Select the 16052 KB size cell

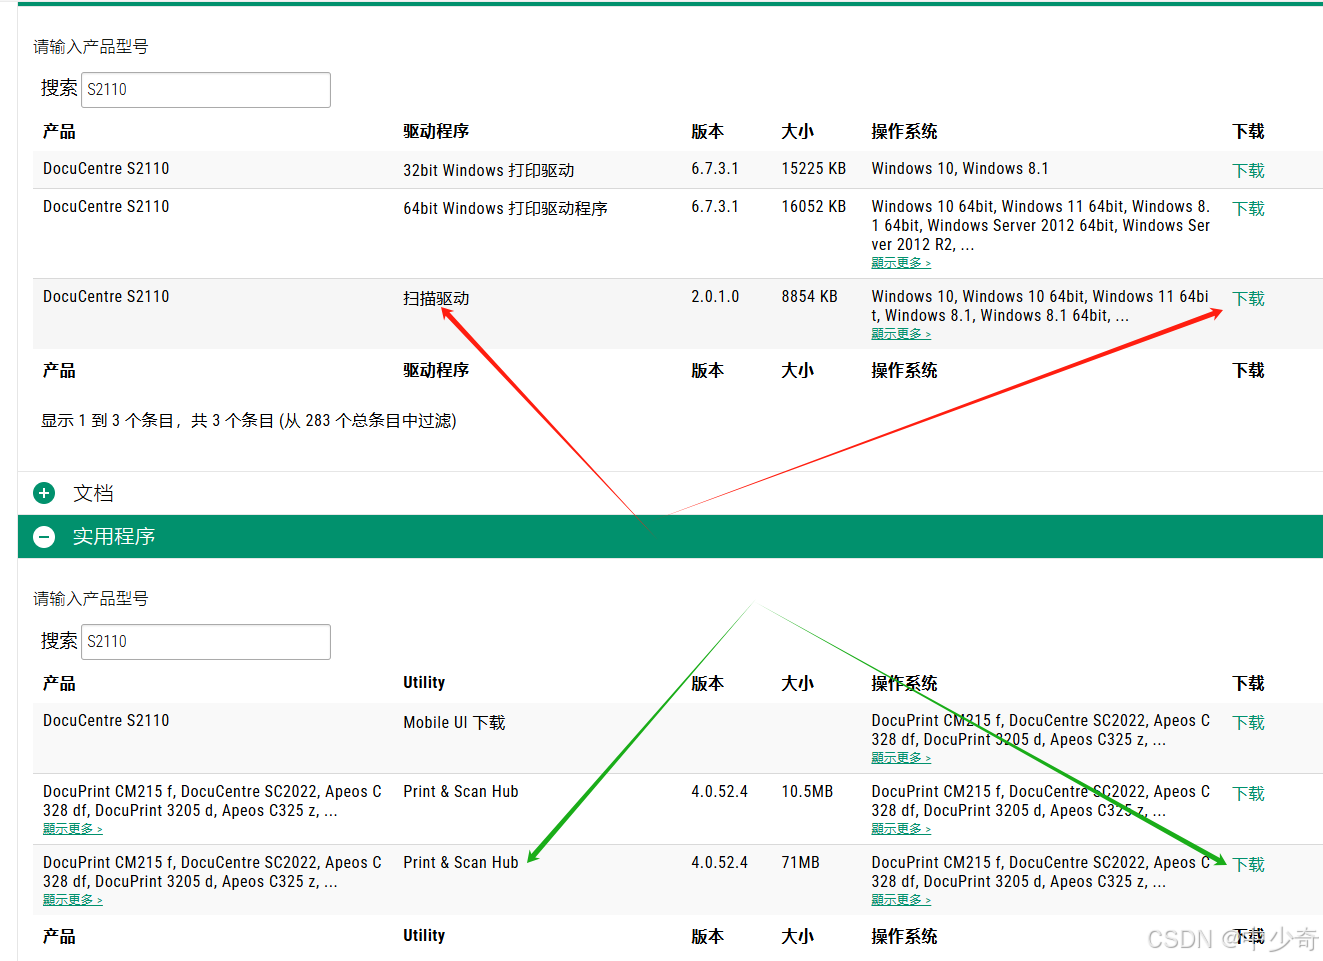(814, 207)
